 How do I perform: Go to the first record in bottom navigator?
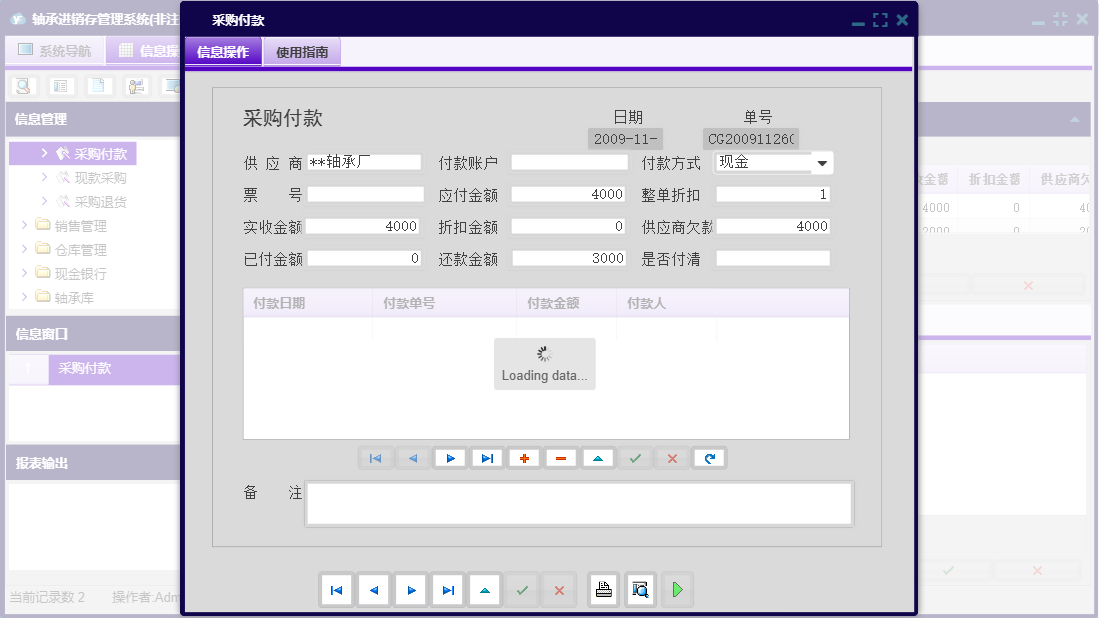coord(337,590)
